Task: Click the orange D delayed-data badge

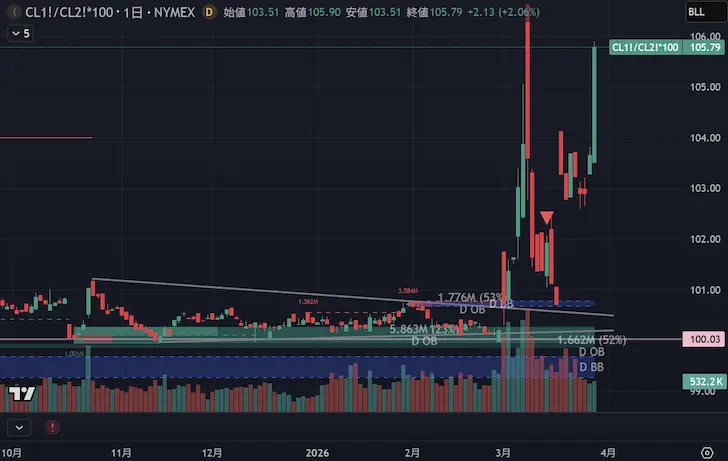Action: pos(208,12)
